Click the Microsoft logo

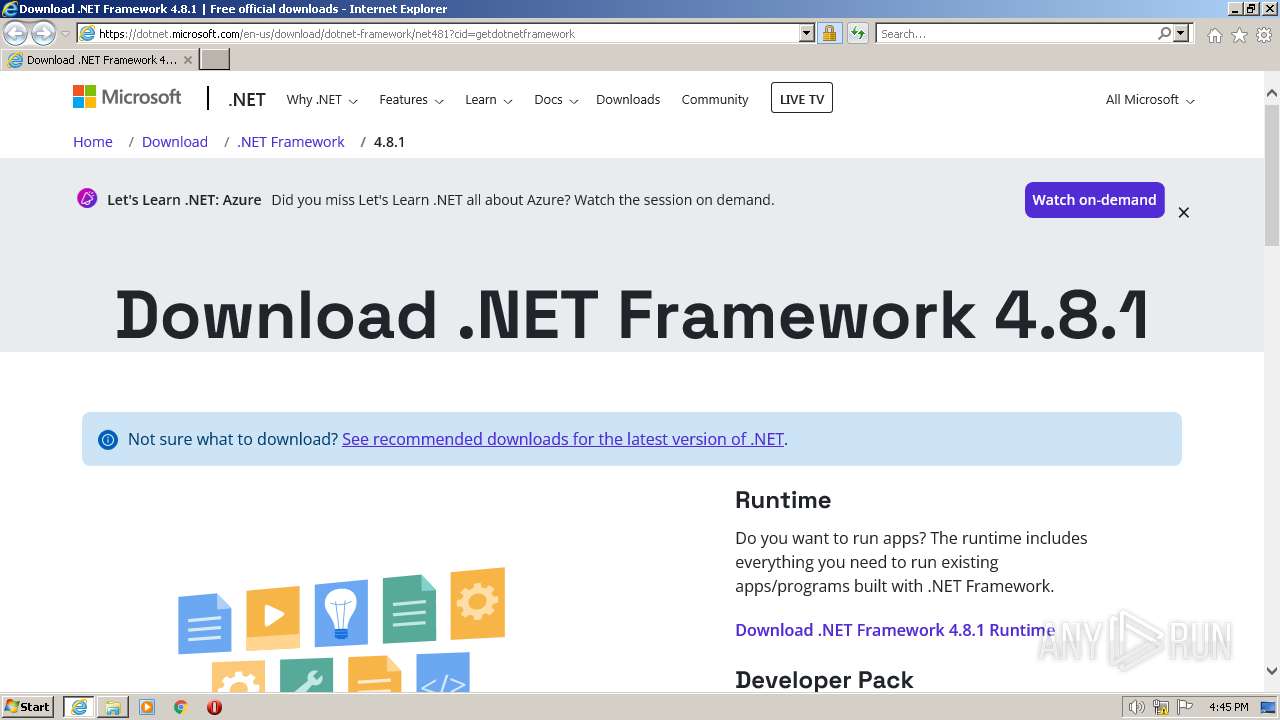click(127, 97)
